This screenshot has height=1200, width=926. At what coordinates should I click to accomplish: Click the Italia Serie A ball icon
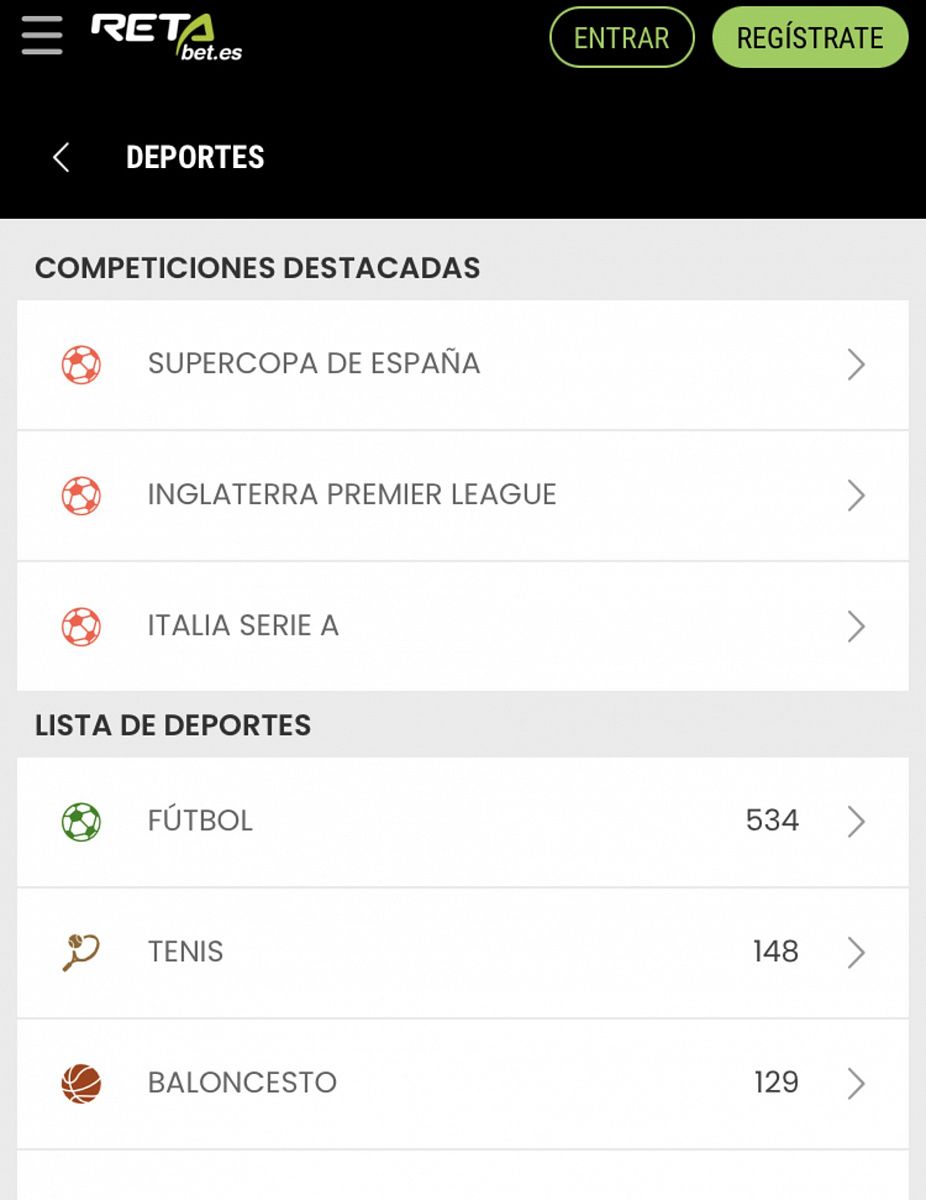click(x=81, y=627)
